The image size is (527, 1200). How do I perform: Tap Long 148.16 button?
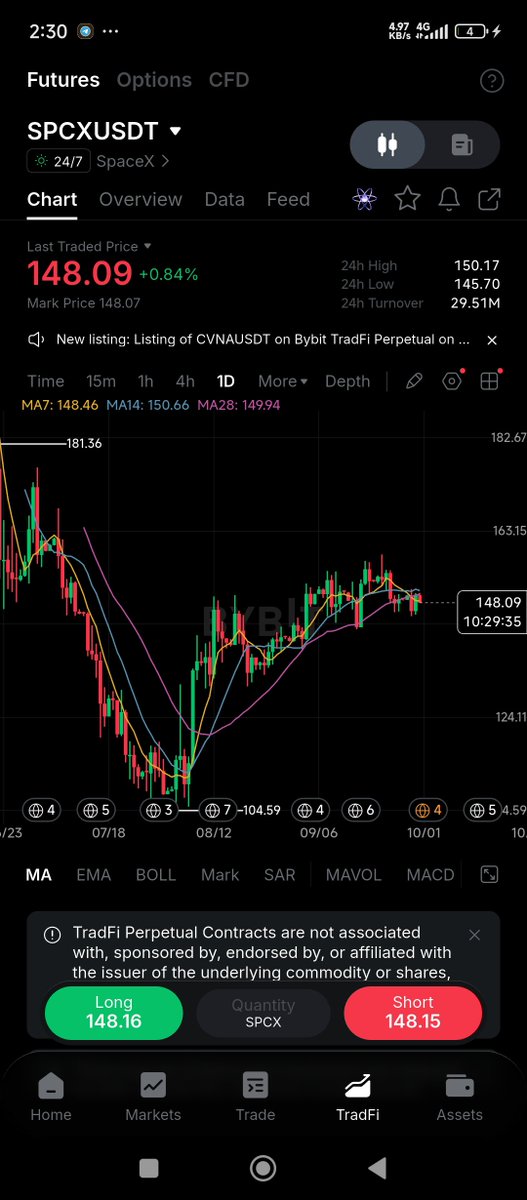(x=114, y=1012)
